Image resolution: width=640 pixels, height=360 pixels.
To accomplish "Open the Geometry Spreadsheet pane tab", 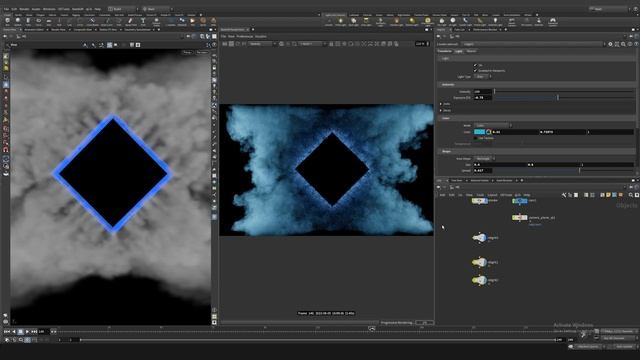I will [138, 29].
